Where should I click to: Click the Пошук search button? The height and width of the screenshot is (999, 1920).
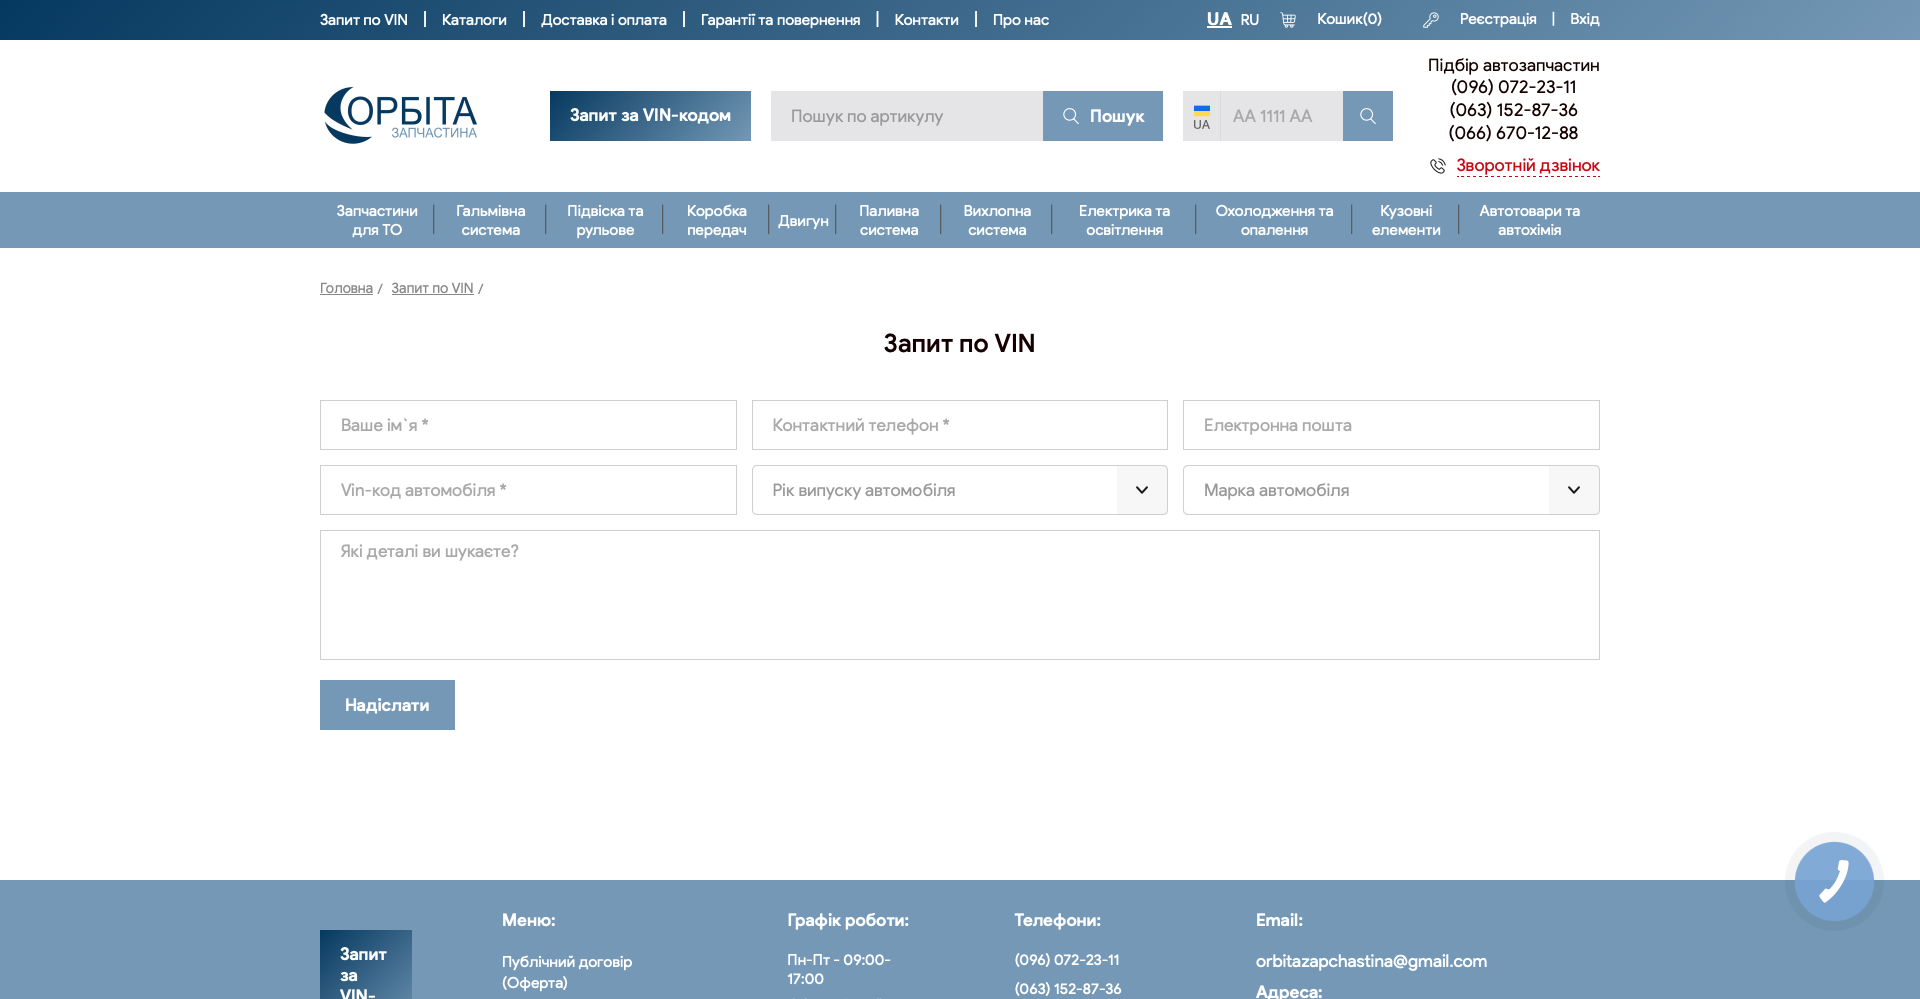tap(1103, 116)
